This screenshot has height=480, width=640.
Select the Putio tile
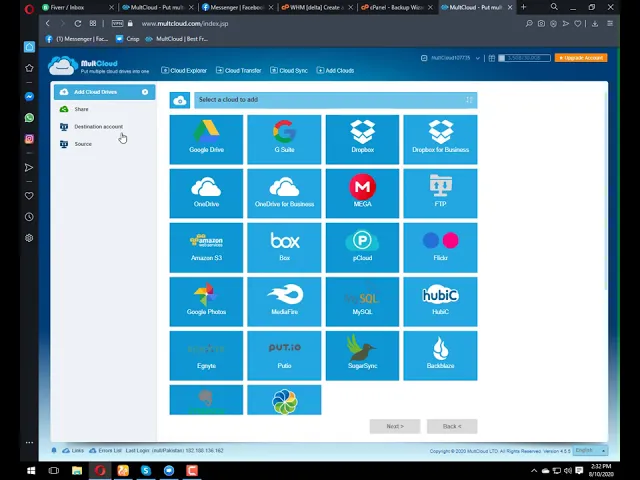click(x=284, y=356)
